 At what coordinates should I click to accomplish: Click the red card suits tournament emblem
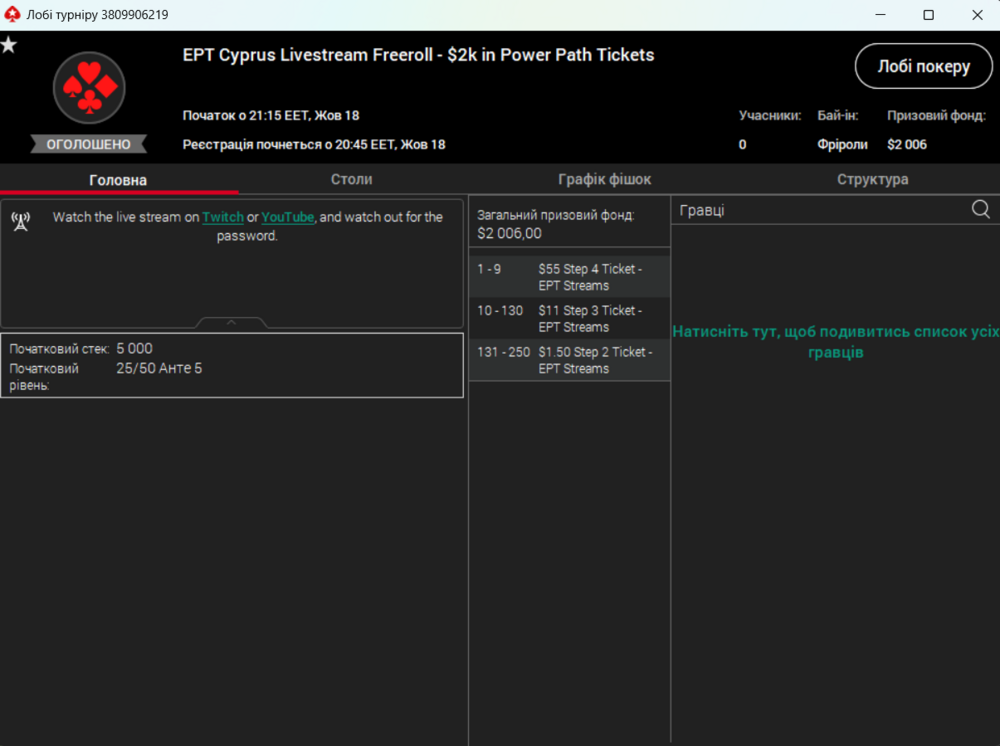tap(89, 88)
